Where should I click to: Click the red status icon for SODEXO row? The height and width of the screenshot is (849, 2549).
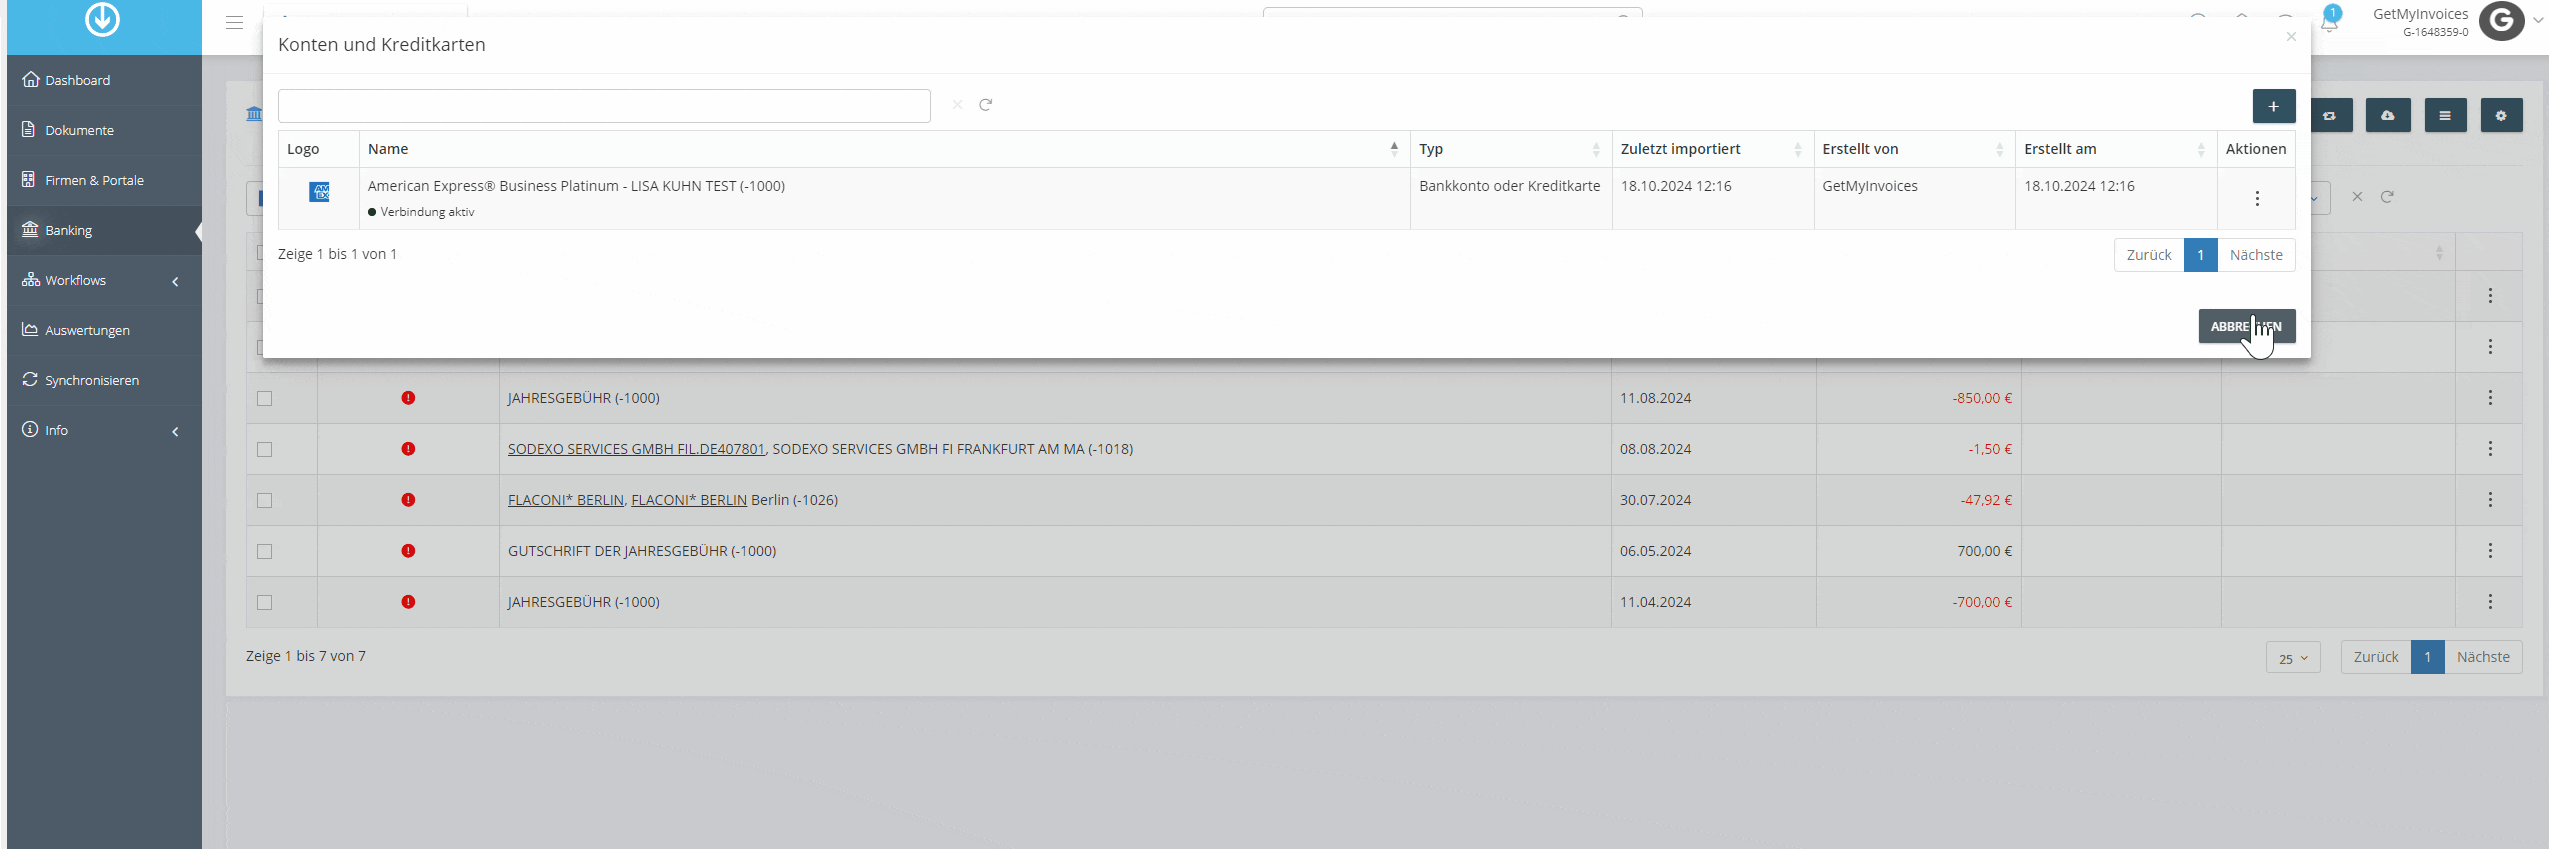pyautogui.click(x=408, y=449)
